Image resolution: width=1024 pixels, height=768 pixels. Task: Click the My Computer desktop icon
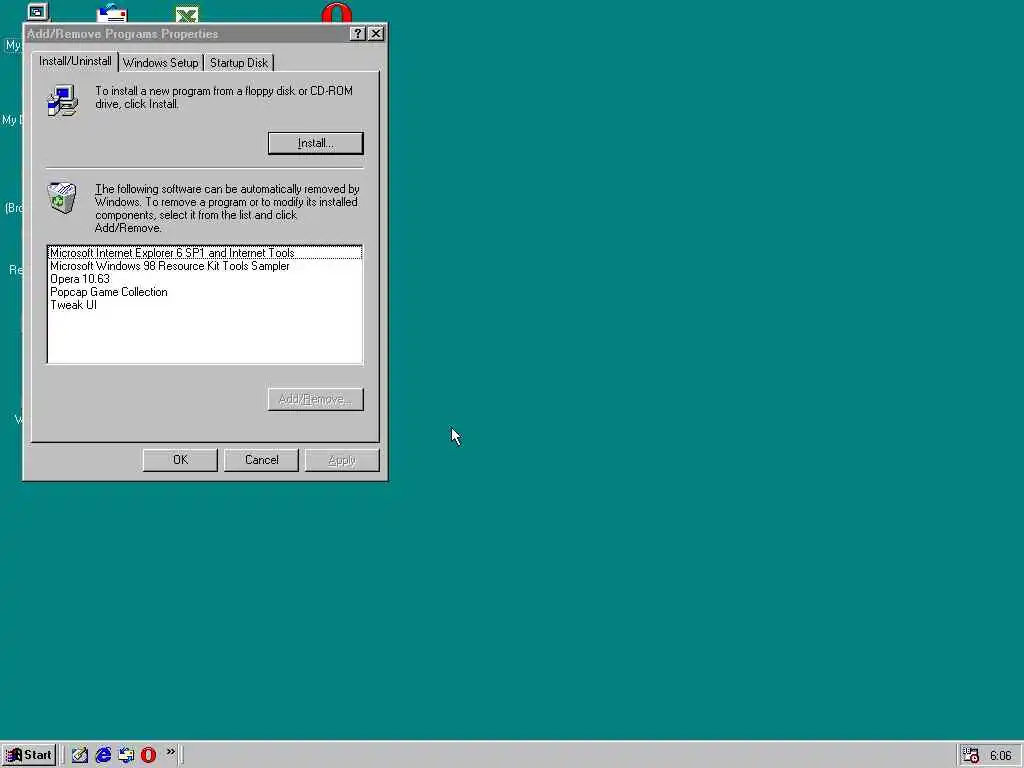click(37, 10)
